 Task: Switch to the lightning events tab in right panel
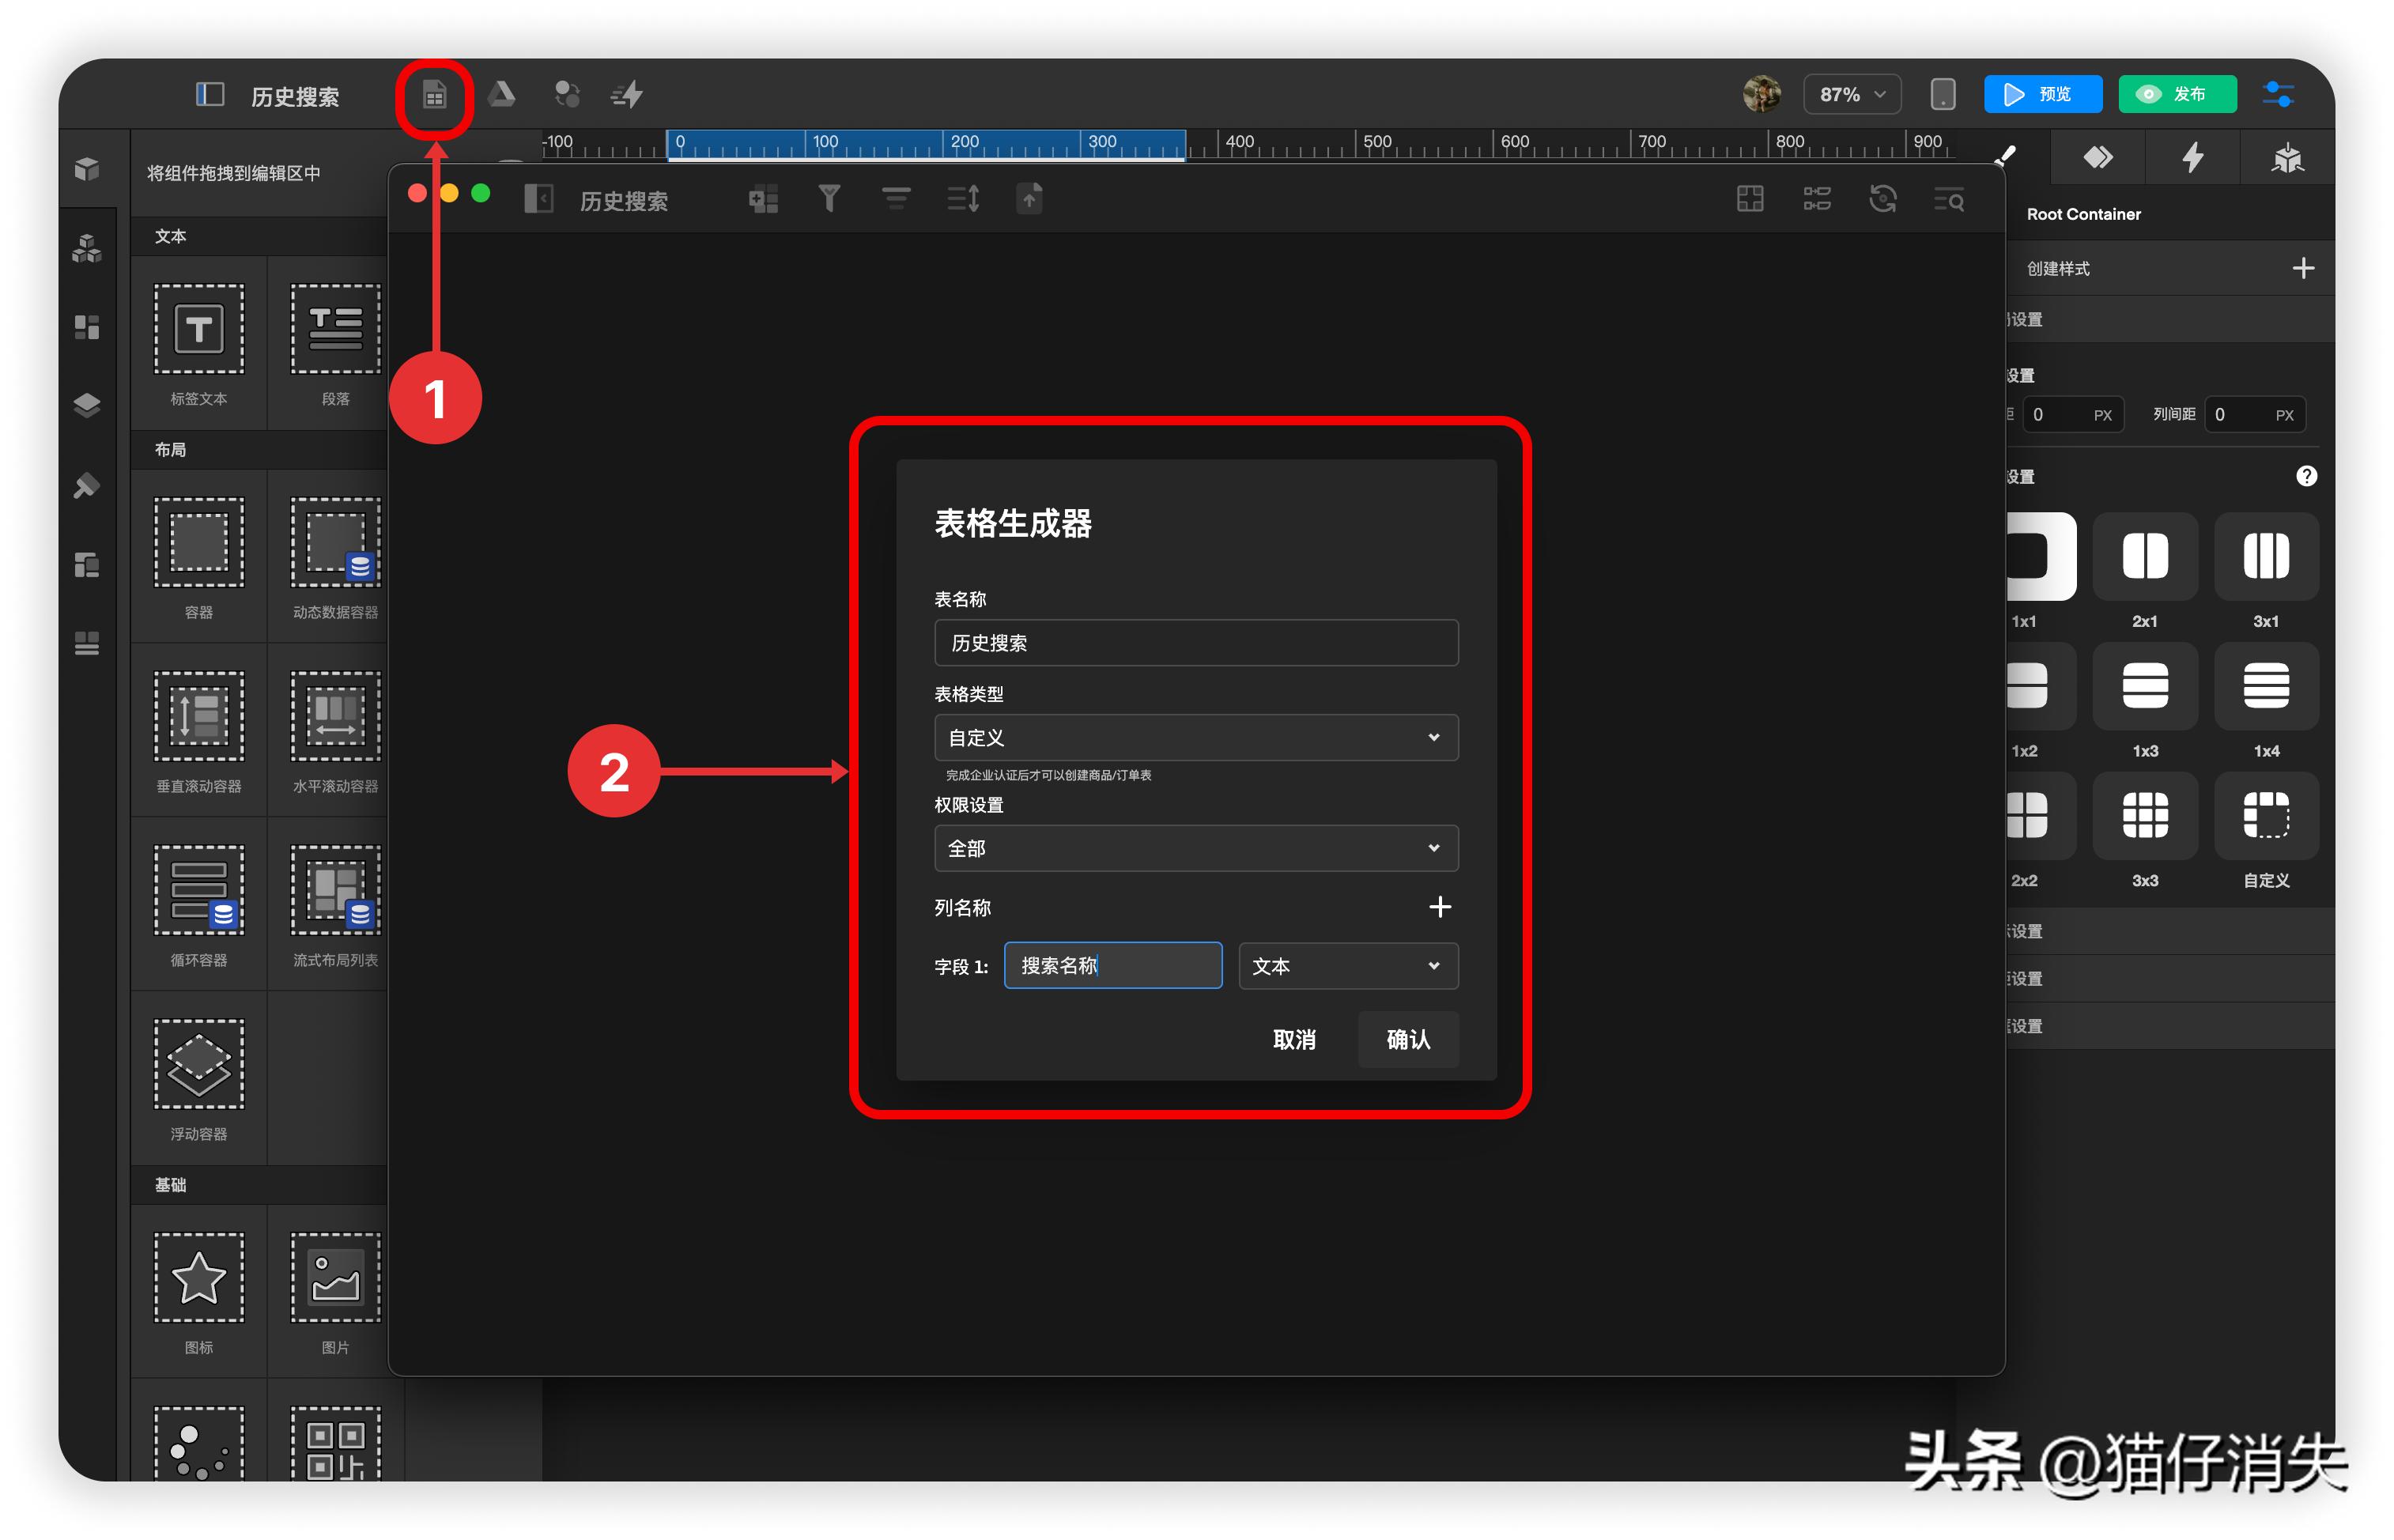(x=2192, y=158)
